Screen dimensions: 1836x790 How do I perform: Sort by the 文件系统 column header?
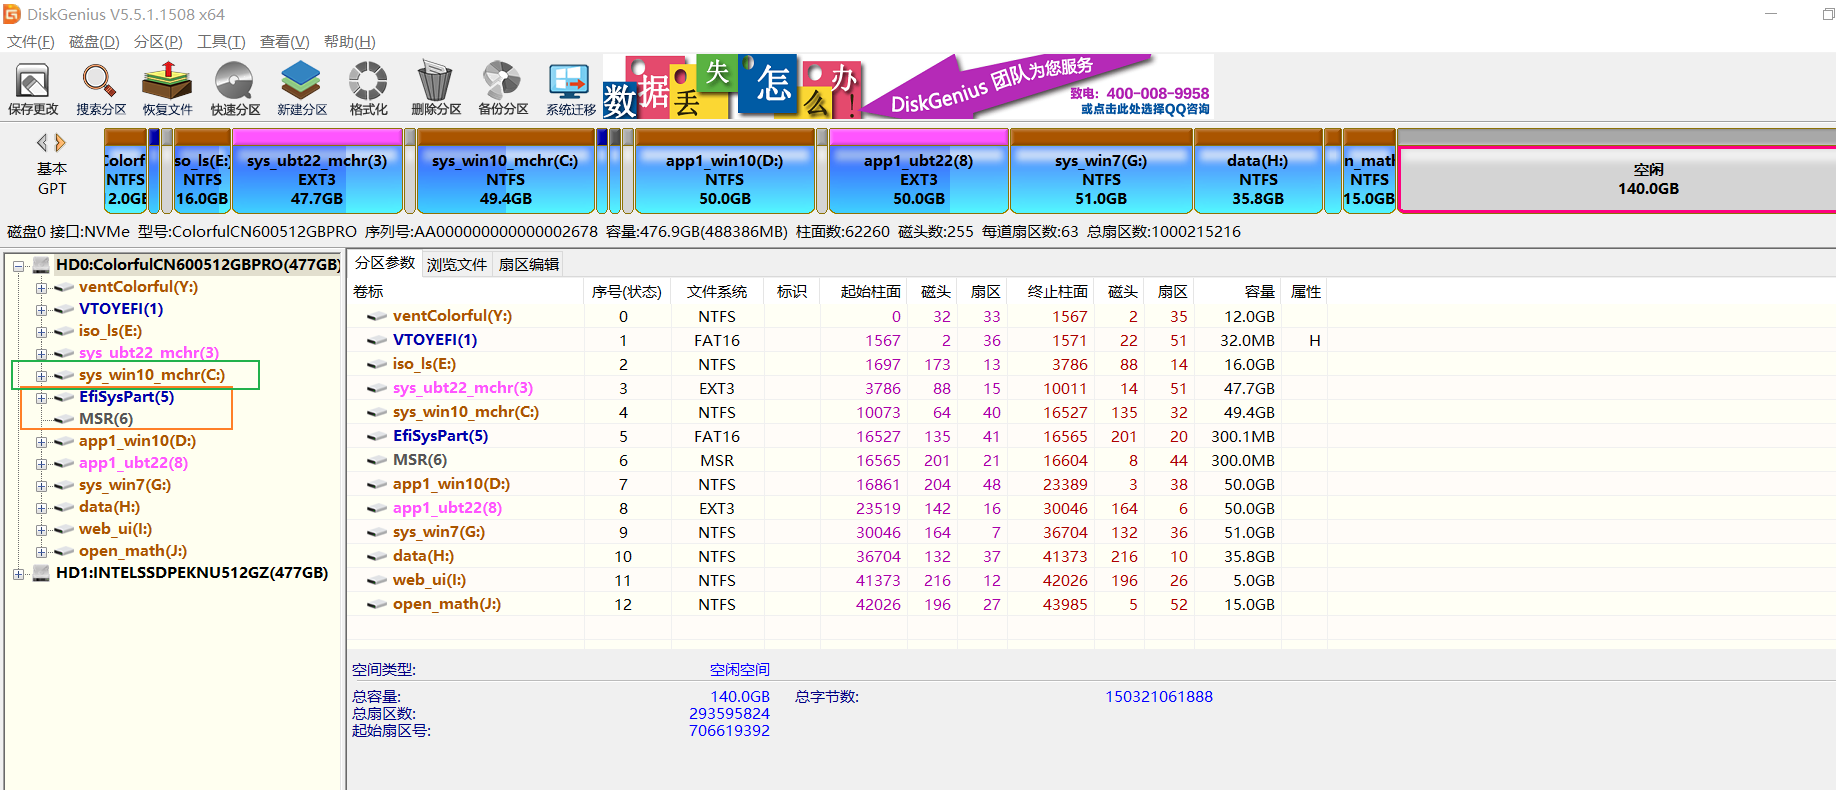pos(716,292)
